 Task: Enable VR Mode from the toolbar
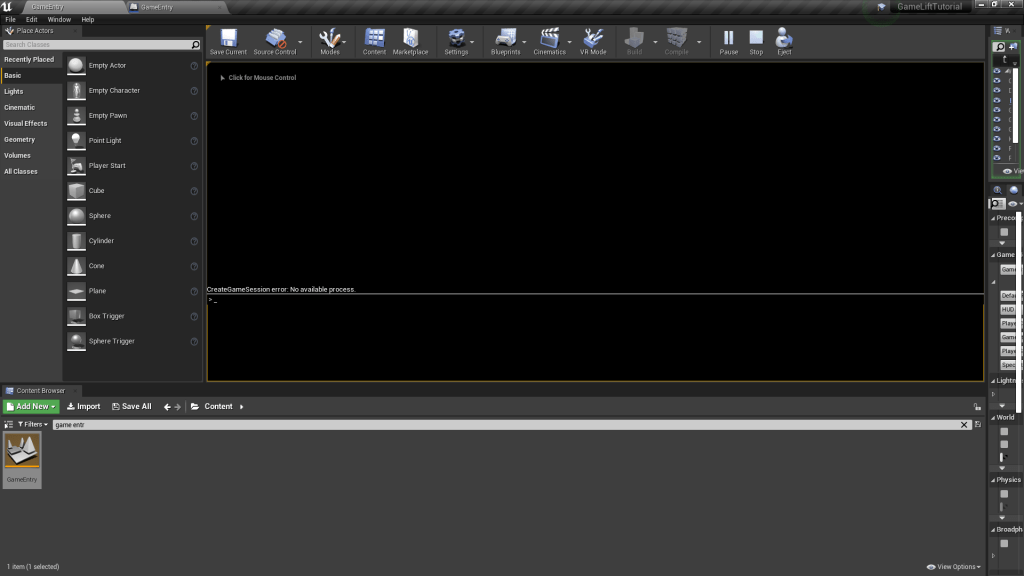593,41
